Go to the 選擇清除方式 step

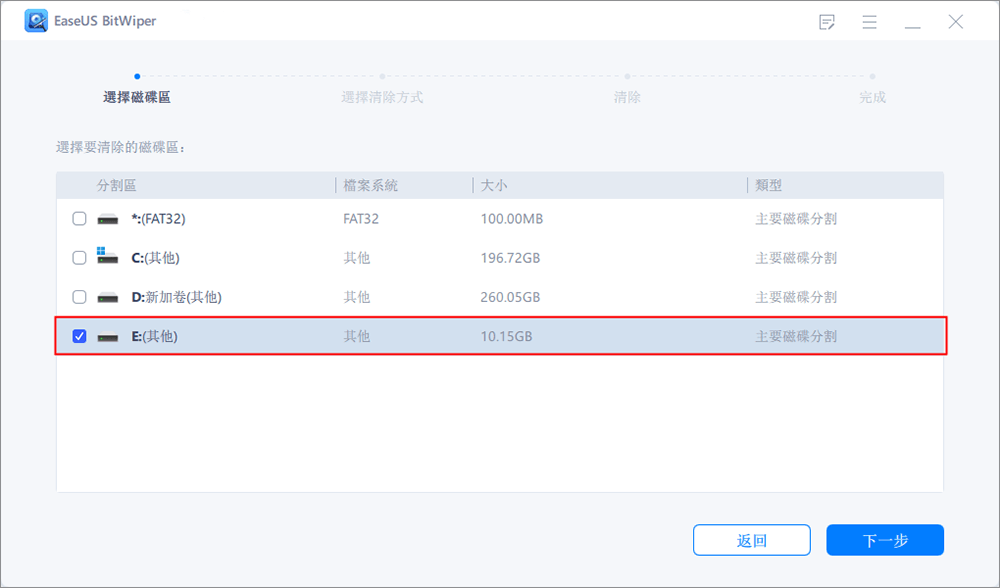tap(382, 97)
